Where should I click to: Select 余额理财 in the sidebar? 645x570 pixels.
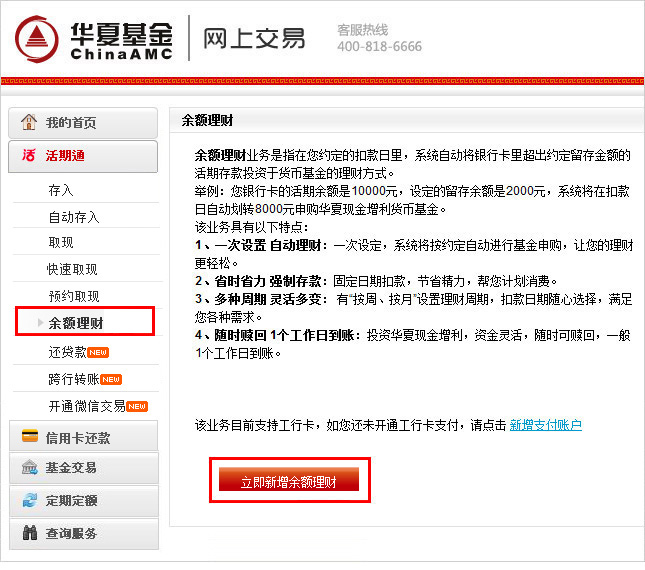tap(76, 323)
